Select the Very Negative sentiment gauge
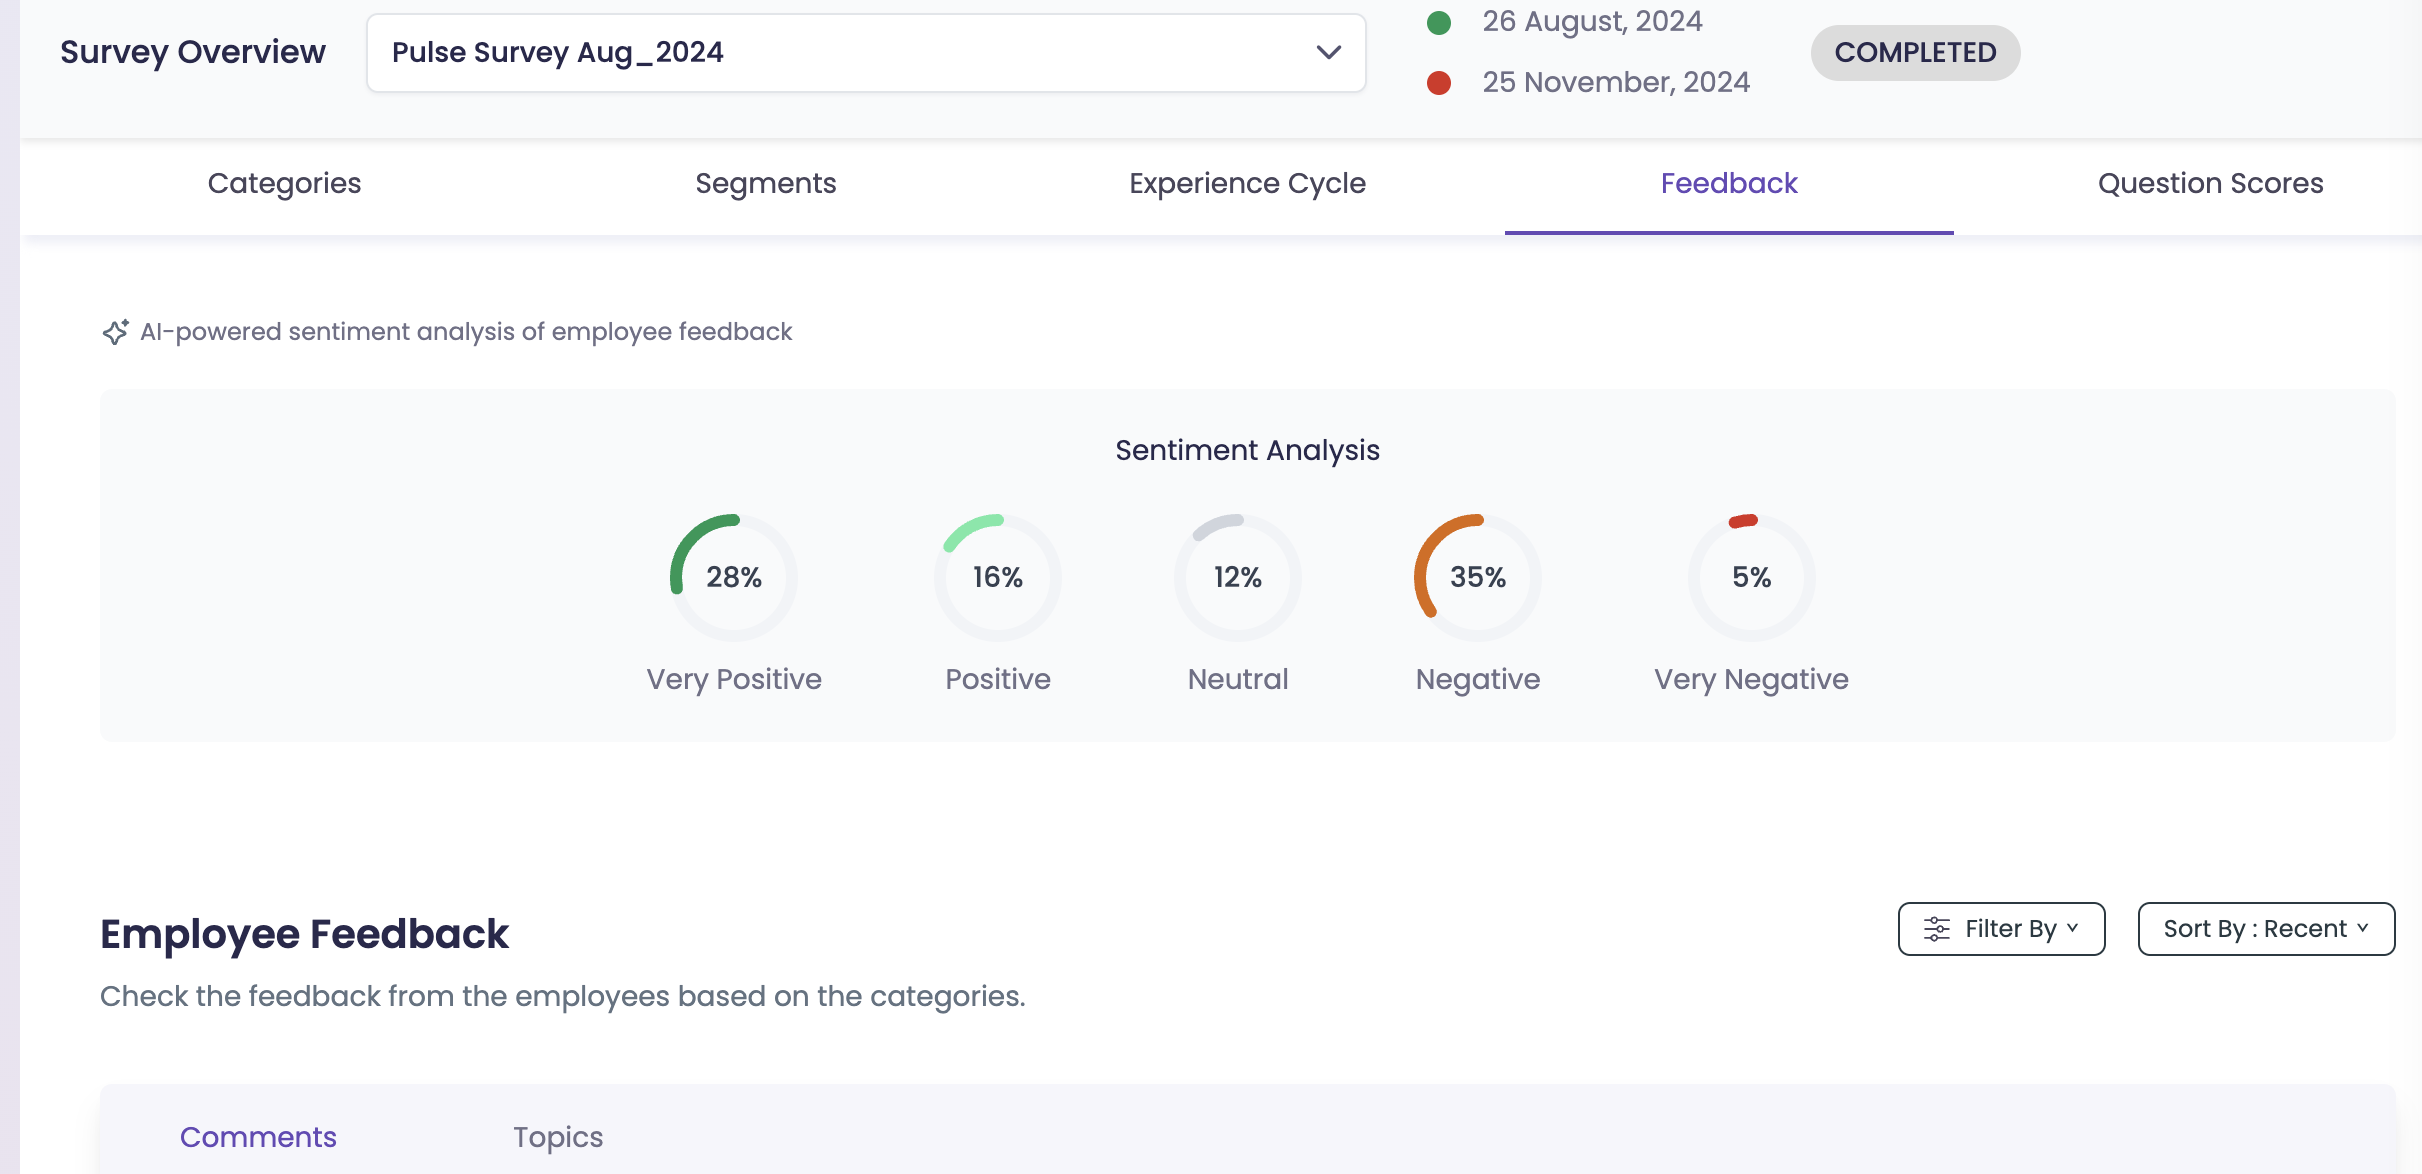This screenshot has width=2422, height=1174. [1751, 577]
